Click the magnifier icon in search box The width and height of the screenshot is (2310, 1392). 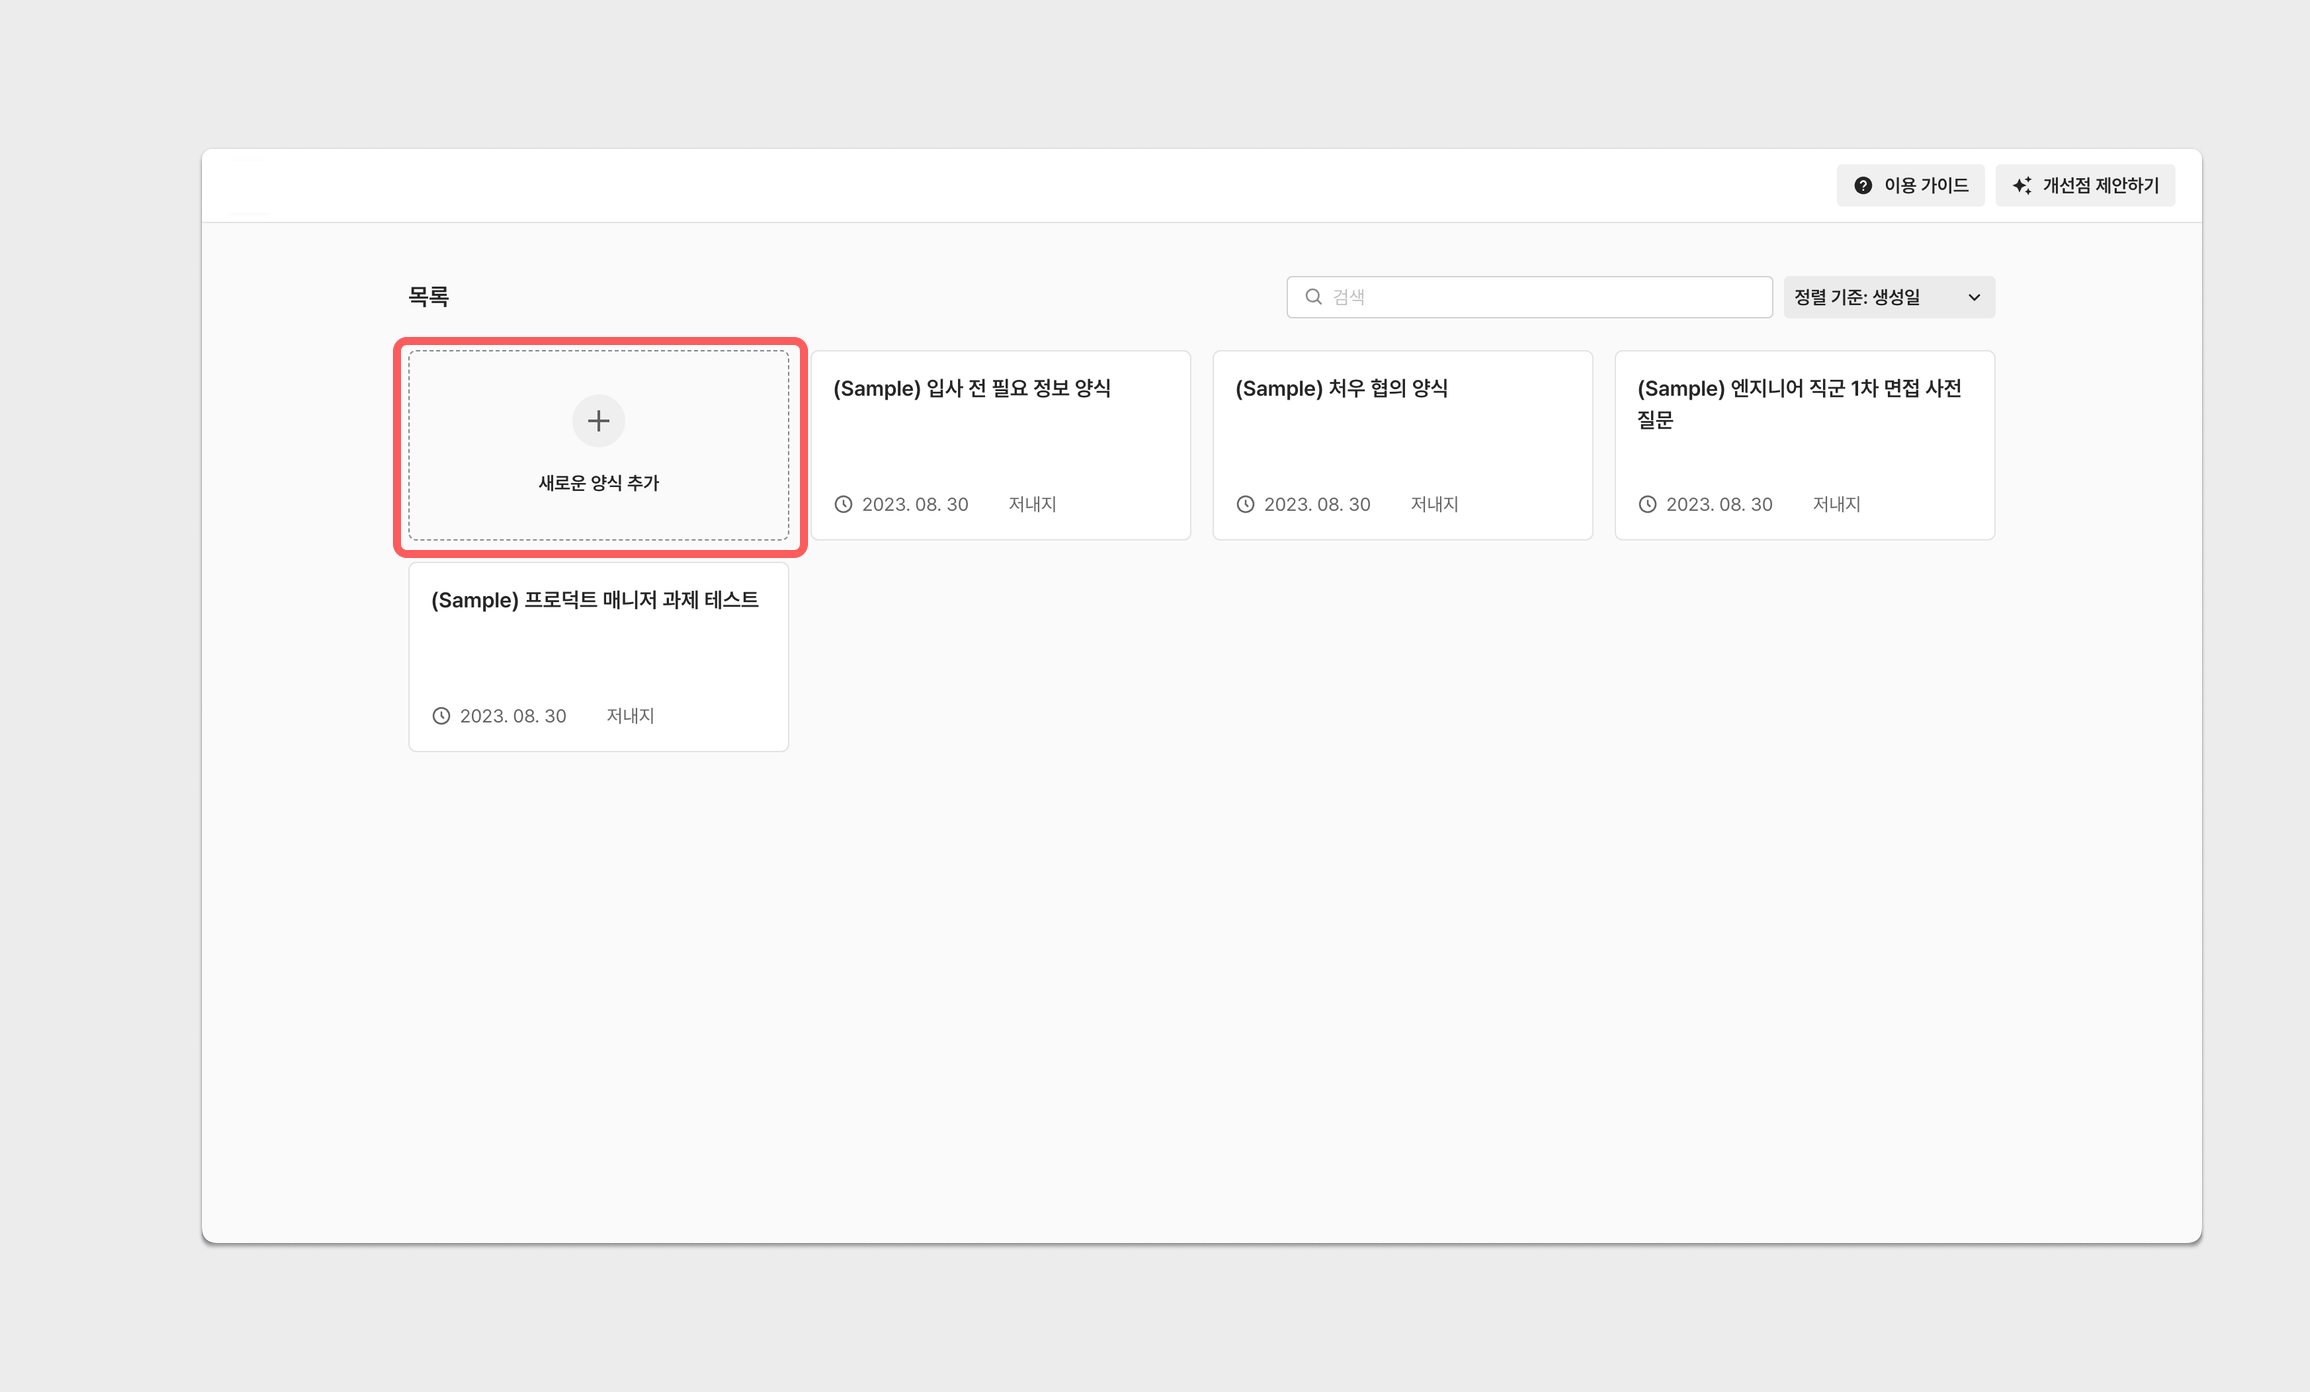(1313, 297)
